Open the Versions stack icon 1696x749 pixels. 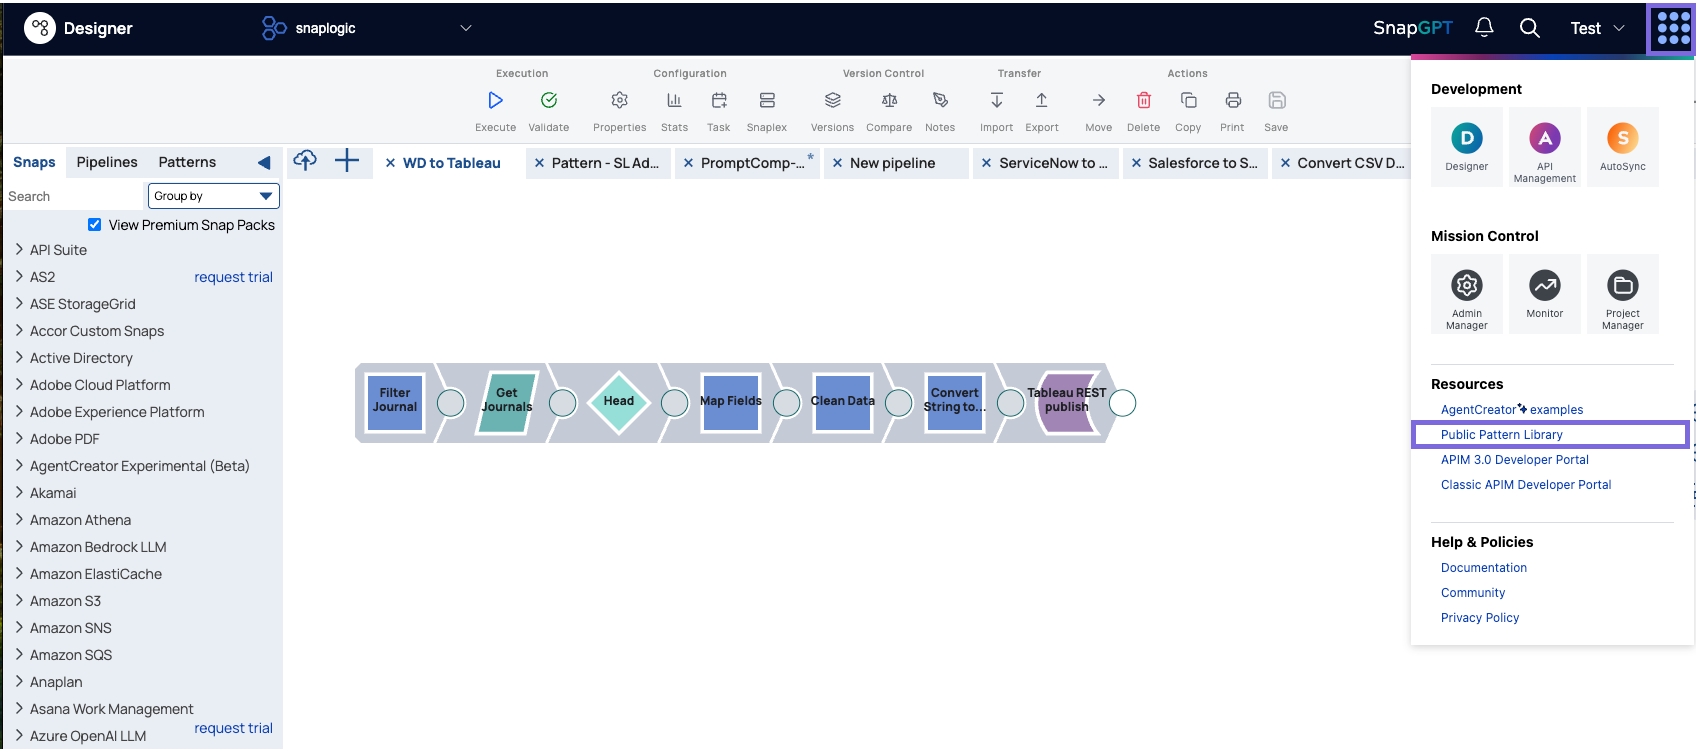pyautogui.click(x=832, y=100)
